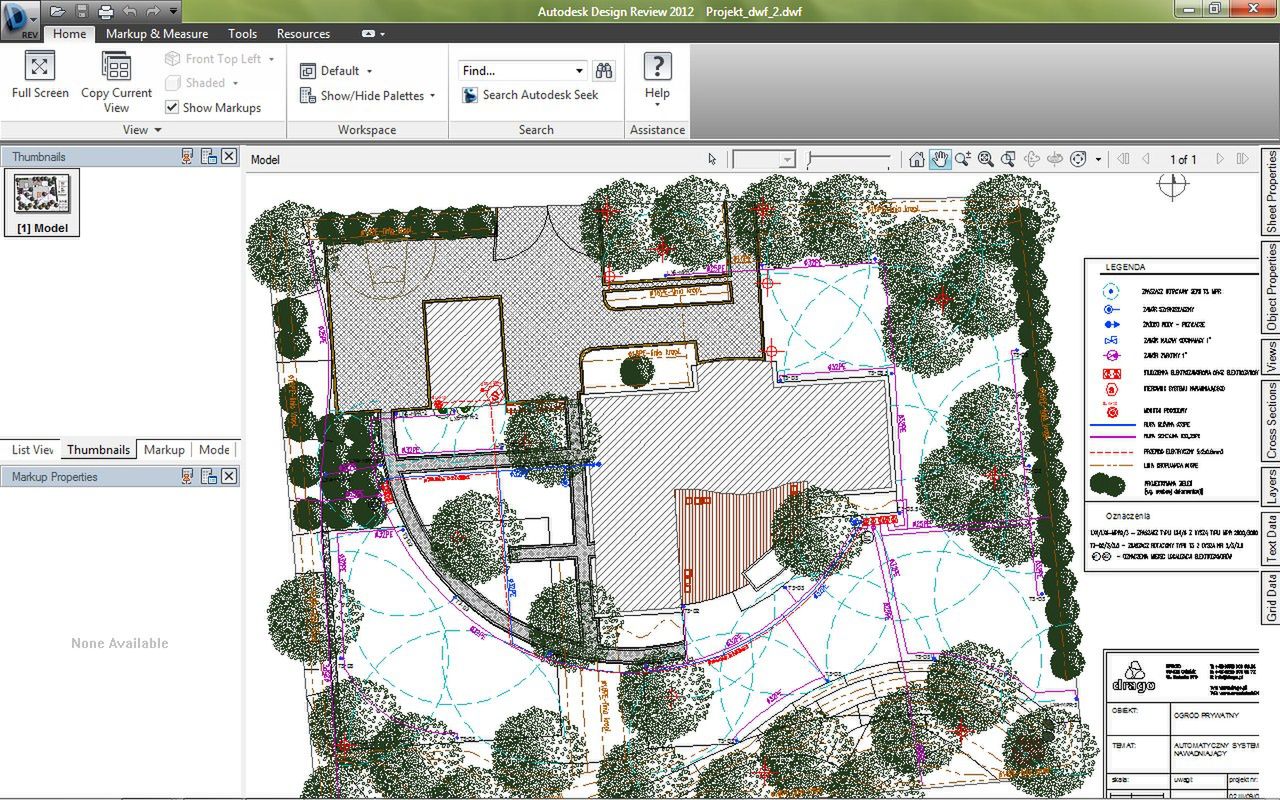Click Copy Current View
This screenshot has width=1280, height=800.
116,81
